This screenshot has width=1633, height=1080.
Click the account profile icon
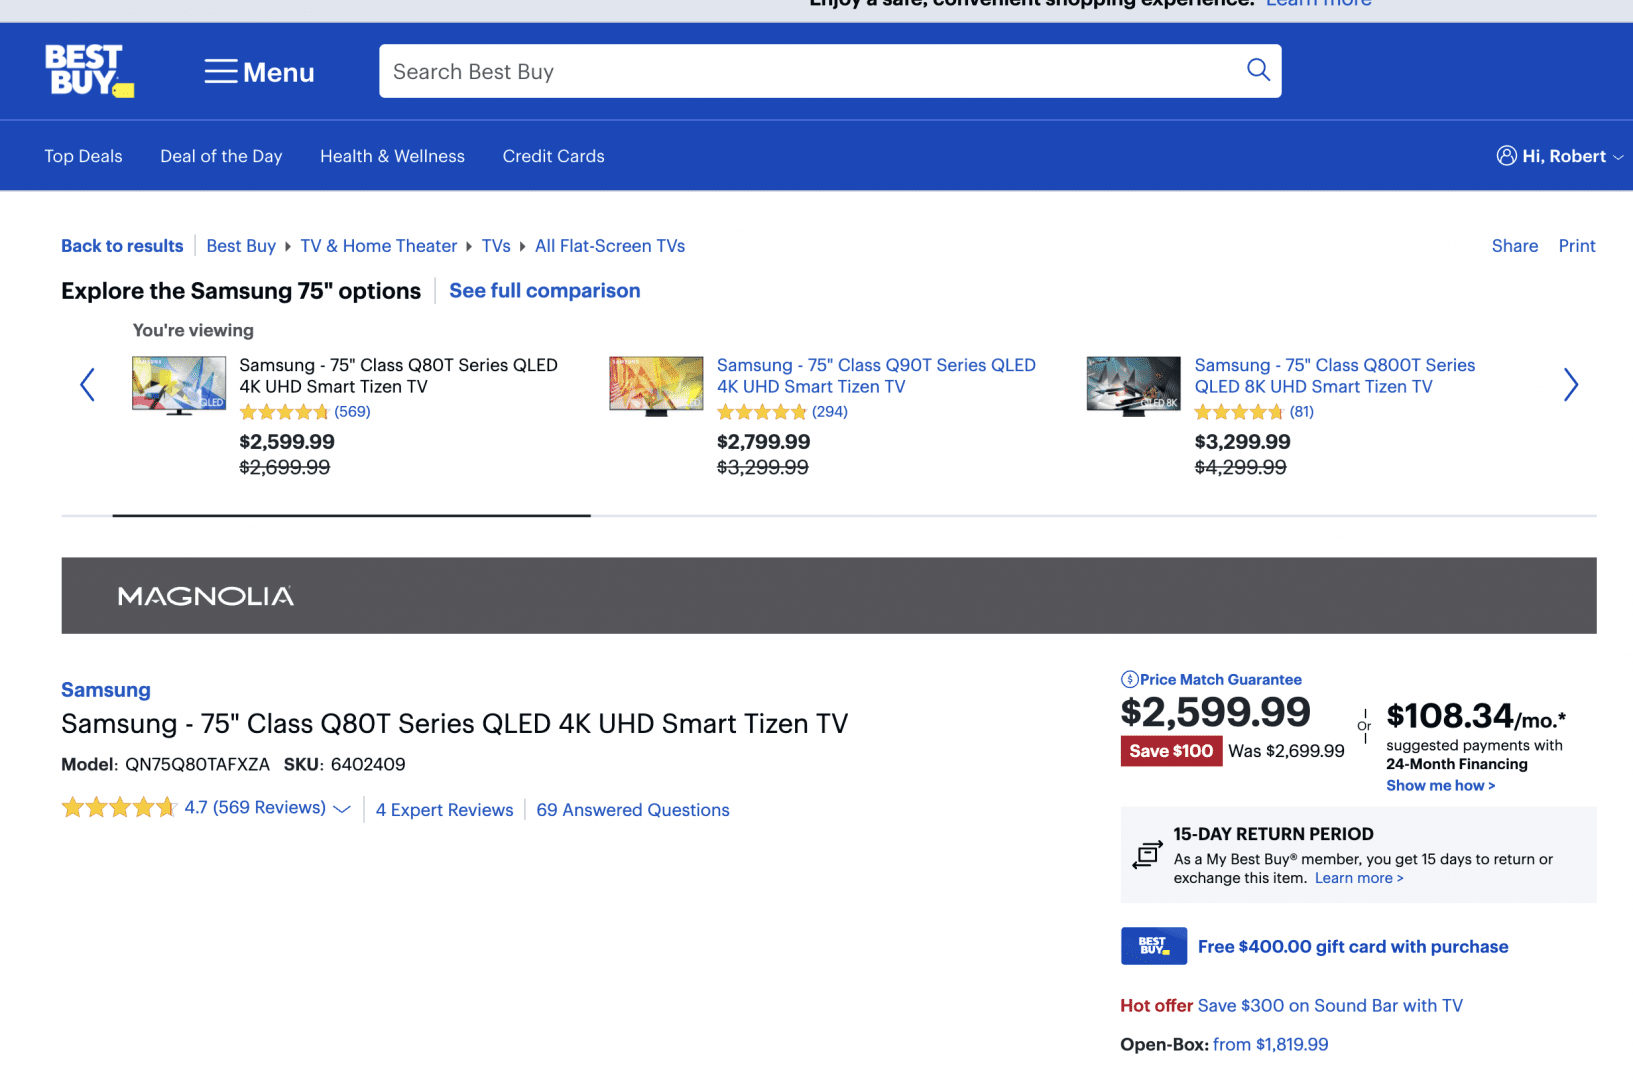[1506, 156]
